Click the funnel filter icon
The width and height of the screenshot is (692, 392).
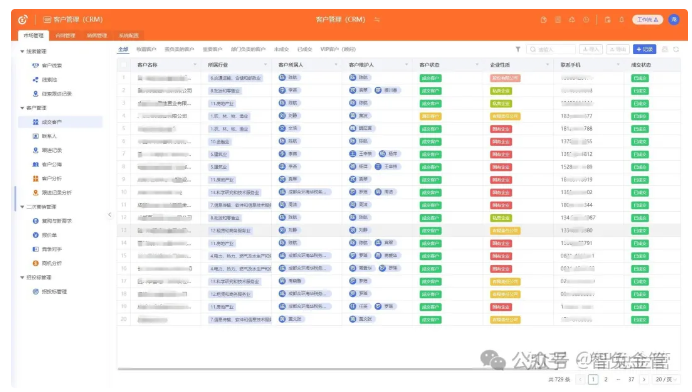[x=518, y=49]
